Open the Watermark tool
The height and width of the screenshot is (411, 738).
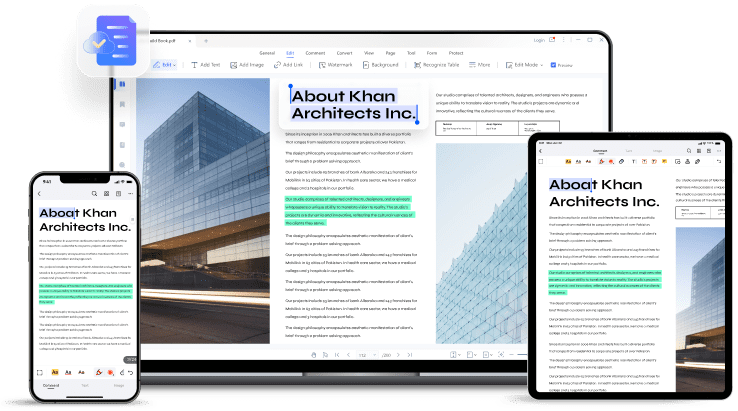point(335,64)
